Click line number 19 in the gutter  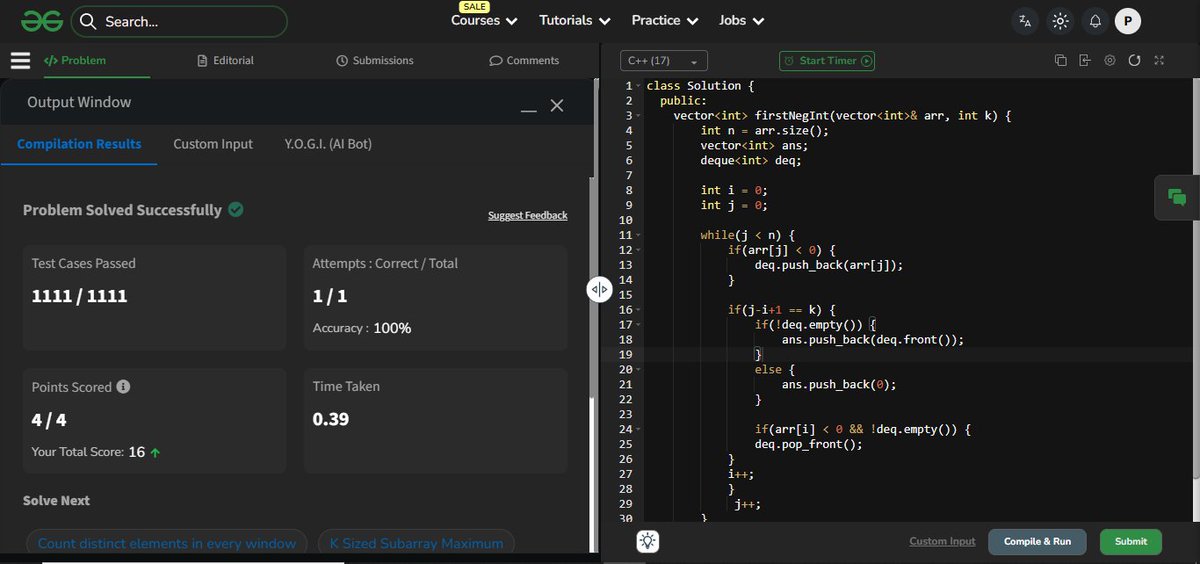pyautogui.click(x=627, y=354)
